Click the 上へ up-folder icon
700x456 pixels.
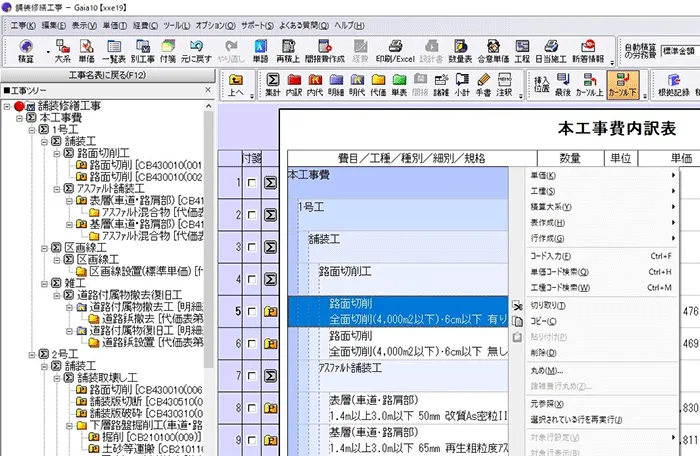coord(236,84)
